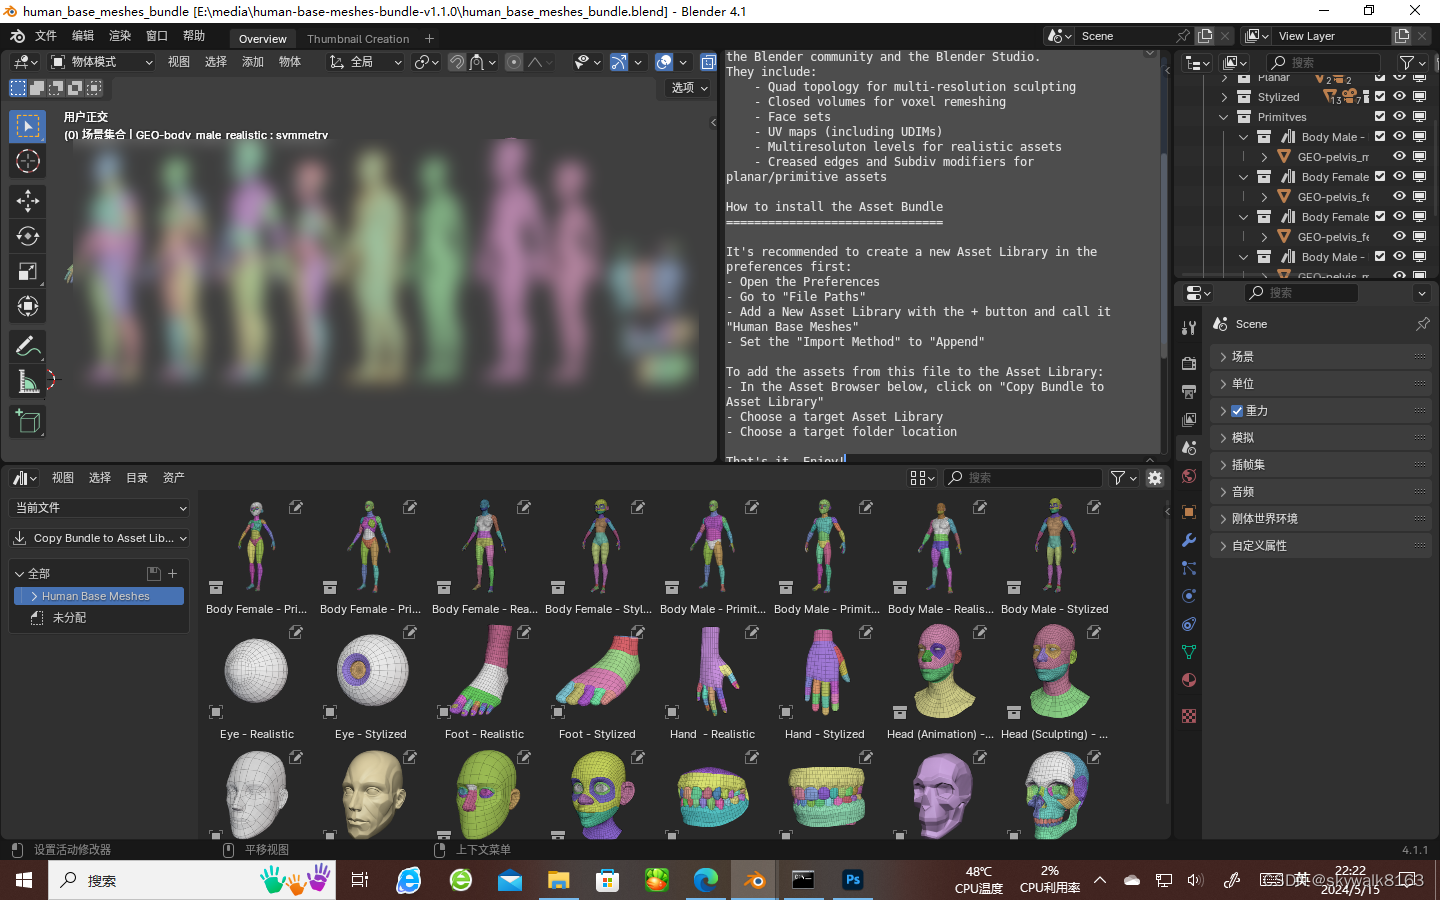The height and width of the screenshot is (900, 1440).
Task: Open the 添加 add menu in viewport
Action: click(253, 62)
